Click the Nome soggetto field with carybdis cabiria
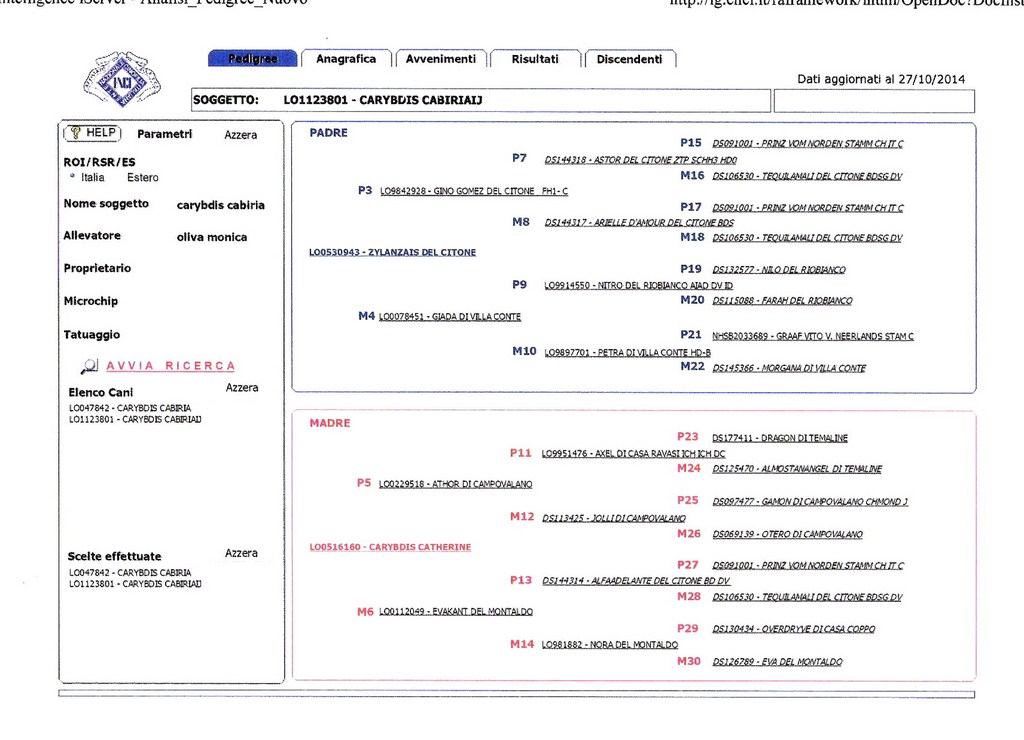This screenshot has height=740, width=1024. click(221, 205)
